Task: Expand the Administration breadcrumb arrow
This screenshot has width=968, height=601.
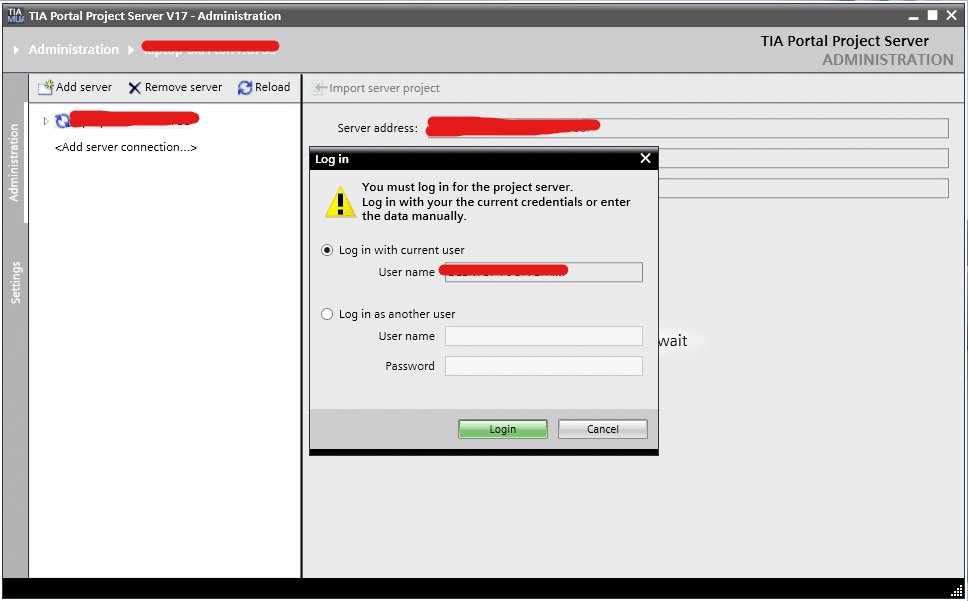Action: [17, 49]
